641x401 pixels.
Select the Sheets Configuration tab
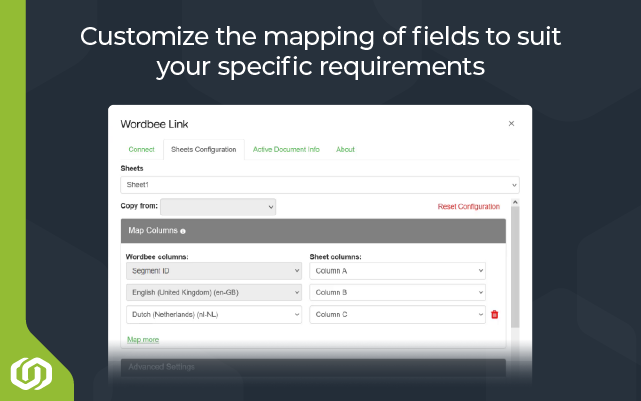pyautogui.click(x=204, y=149)
